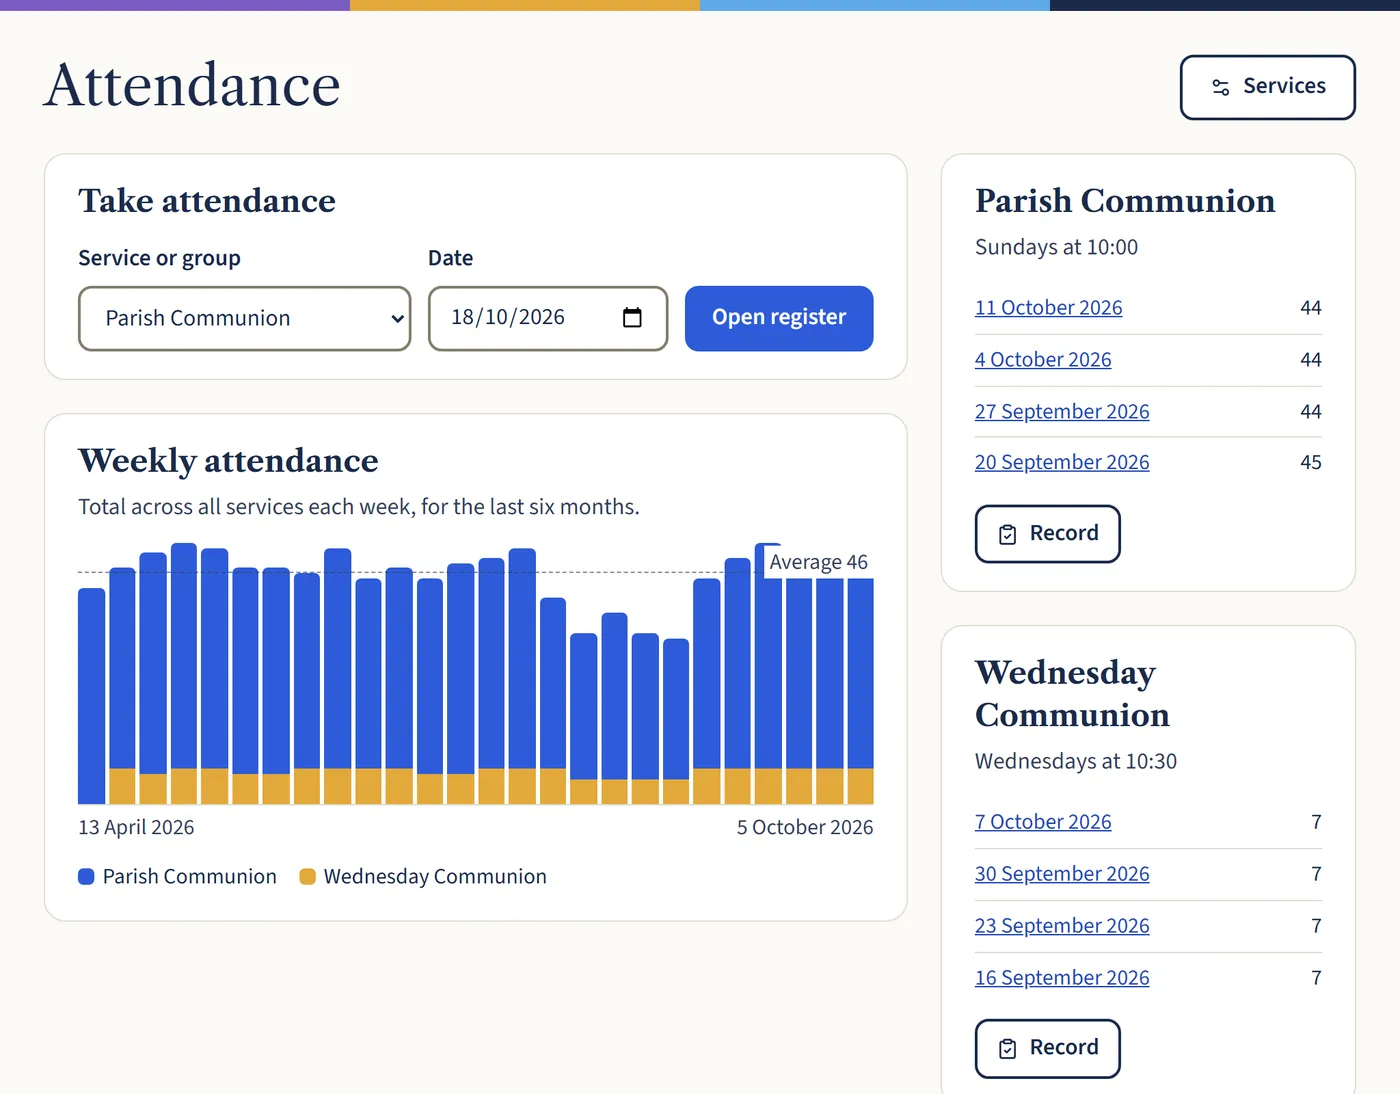Screen dimensions: 1400x1094
Task: Click the blue Parish Communion legend swatch
Action: pos(86,877)
